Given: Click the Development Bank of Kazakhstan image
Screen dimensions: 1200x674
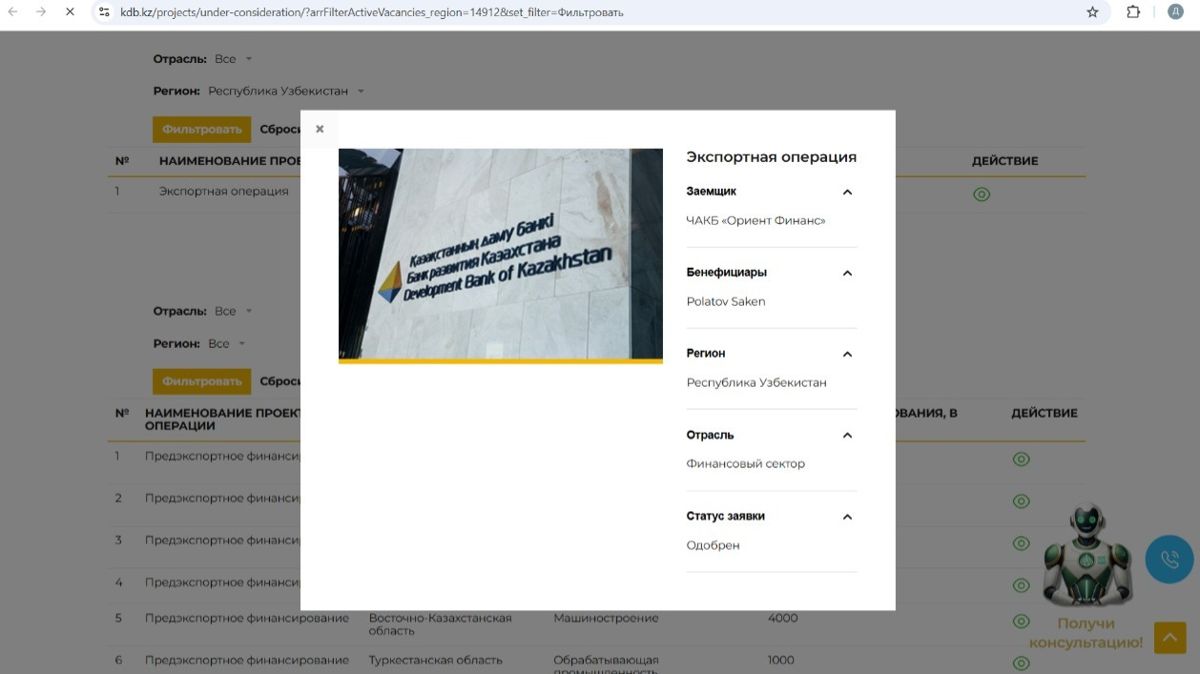Looking at the screenshot, I should pos(500,255).
